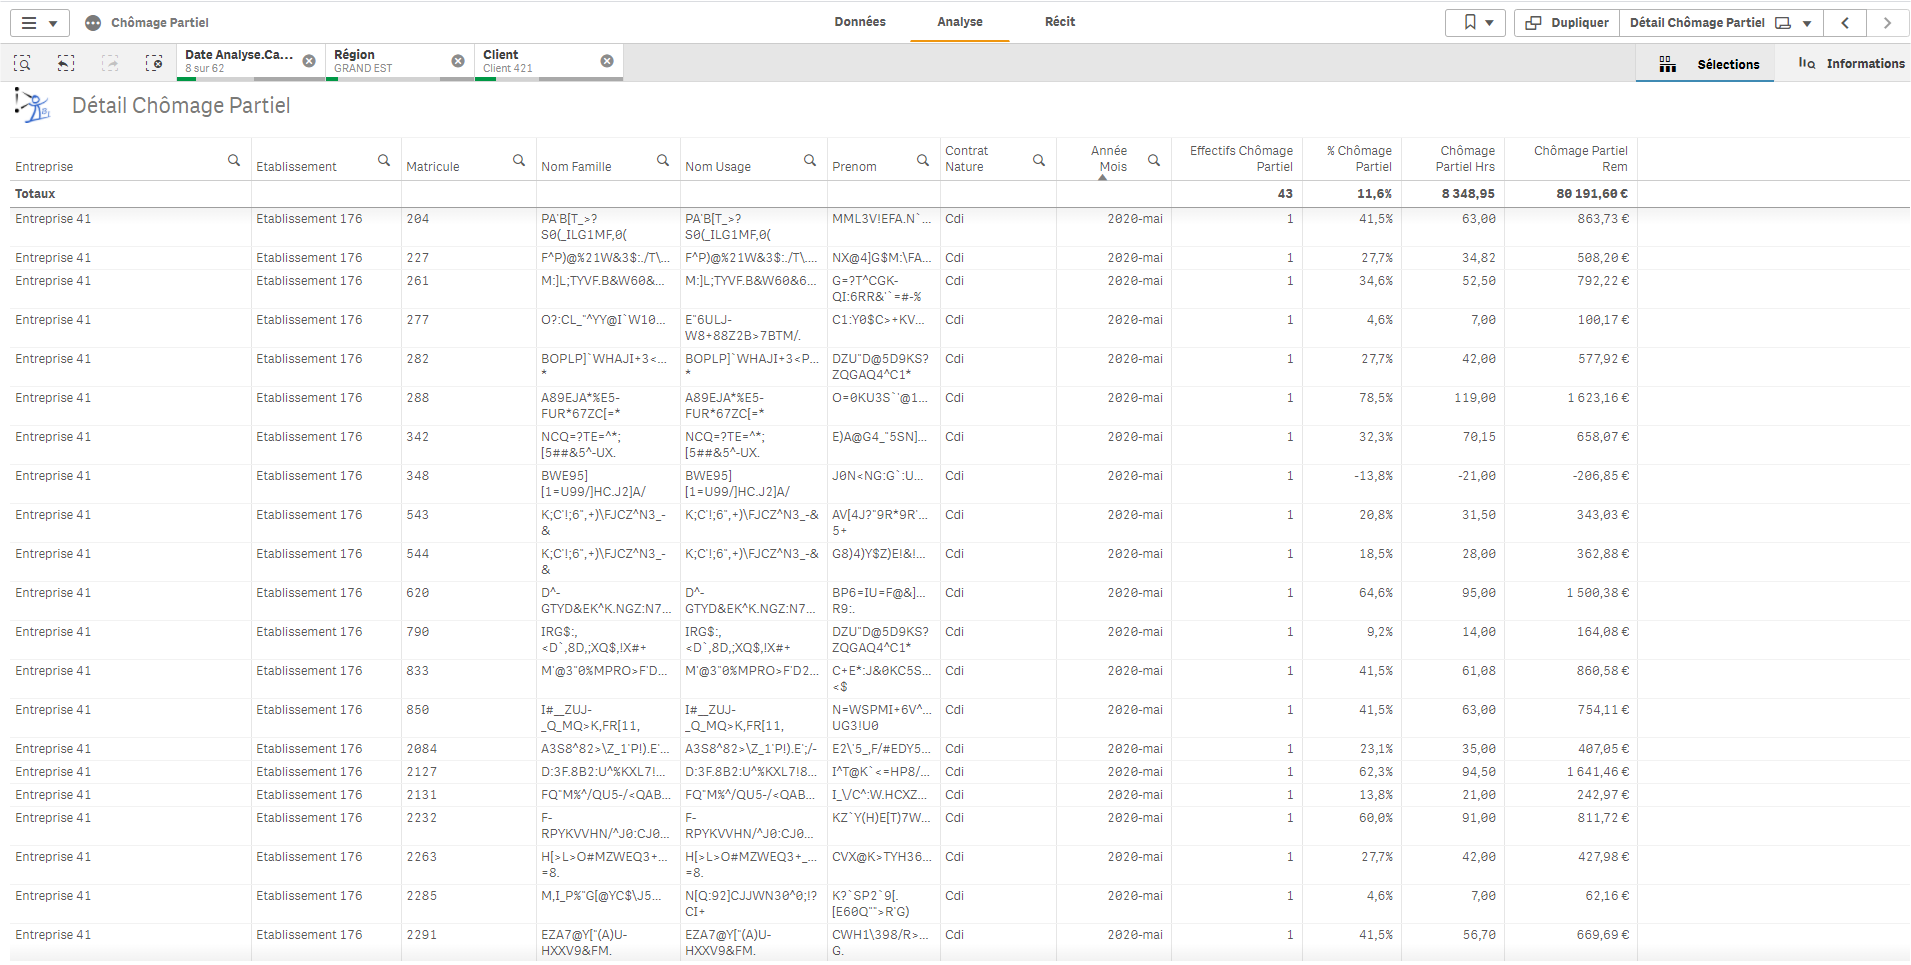Open the hamburger navigation menu
The height and width of the screenshot is (965, 1911).
coord(39,23)
